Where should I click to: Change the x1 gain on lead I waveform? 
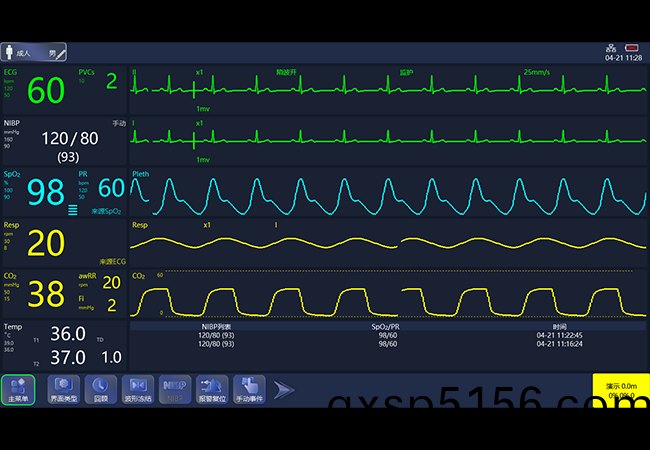coord(199,123)
